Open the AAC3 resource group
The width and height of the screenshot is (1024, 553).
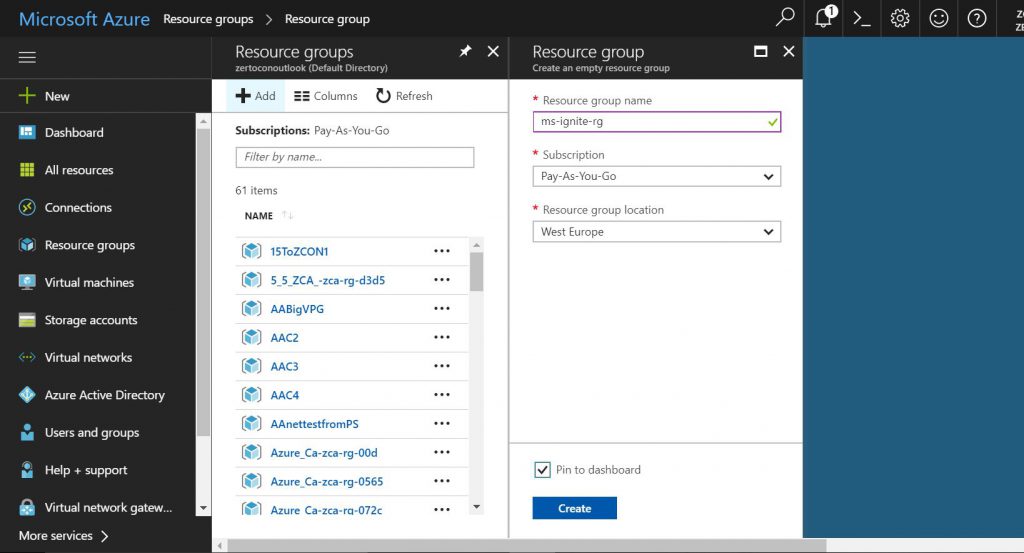point(285,366)
